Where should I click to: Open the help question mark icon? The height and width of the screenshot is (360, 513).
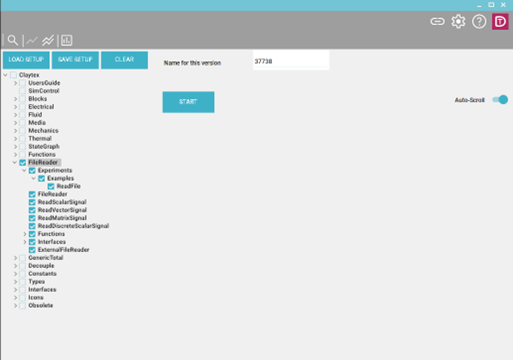(479, 22)
